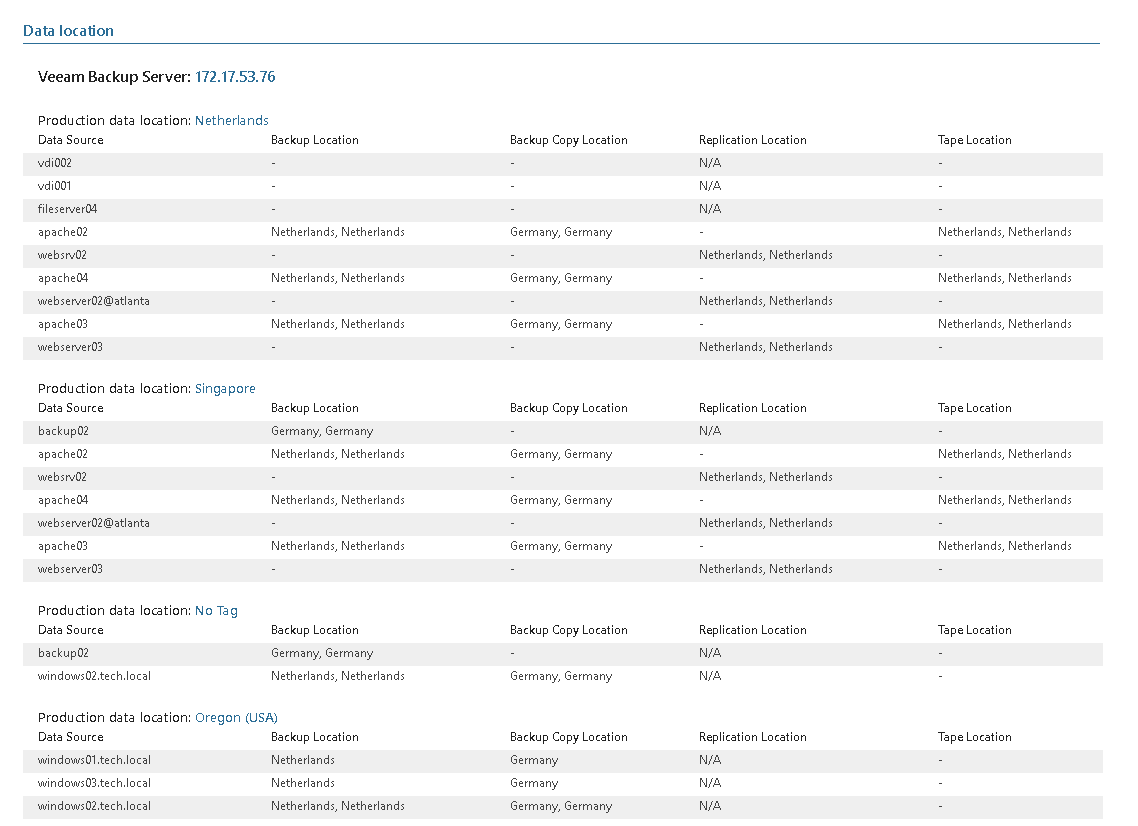Click Backup Copy Location header in the Singapore table

click(x=568, y=408)
